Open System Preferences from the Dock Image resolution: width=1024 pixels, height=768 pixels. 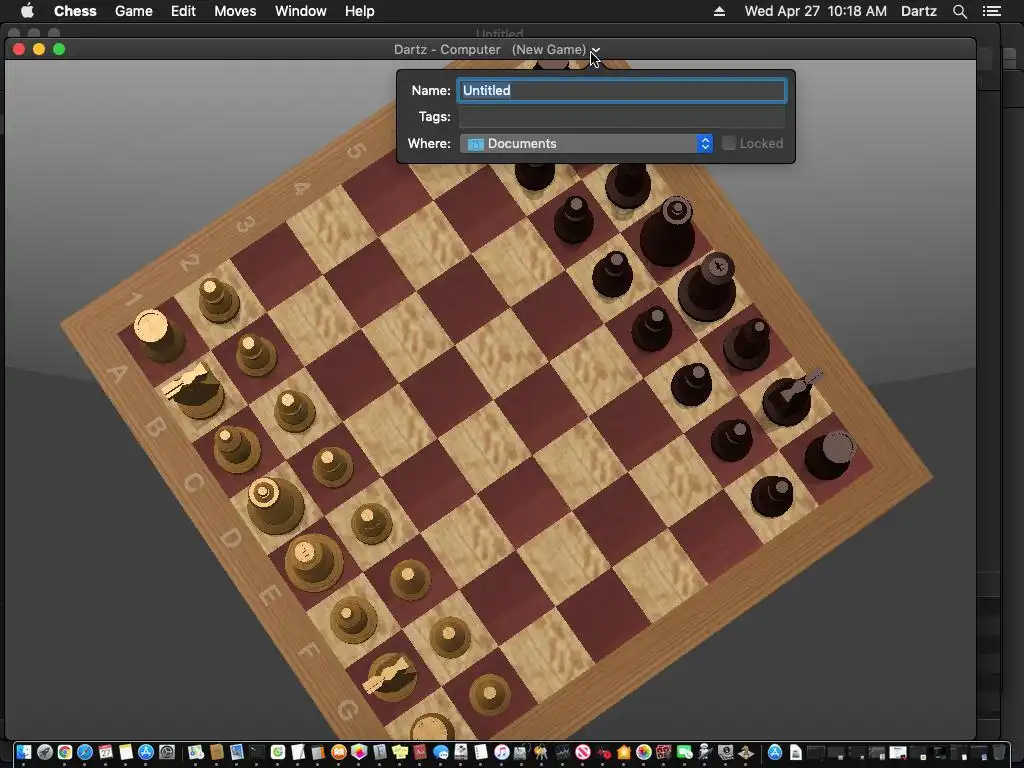(167, 752)
